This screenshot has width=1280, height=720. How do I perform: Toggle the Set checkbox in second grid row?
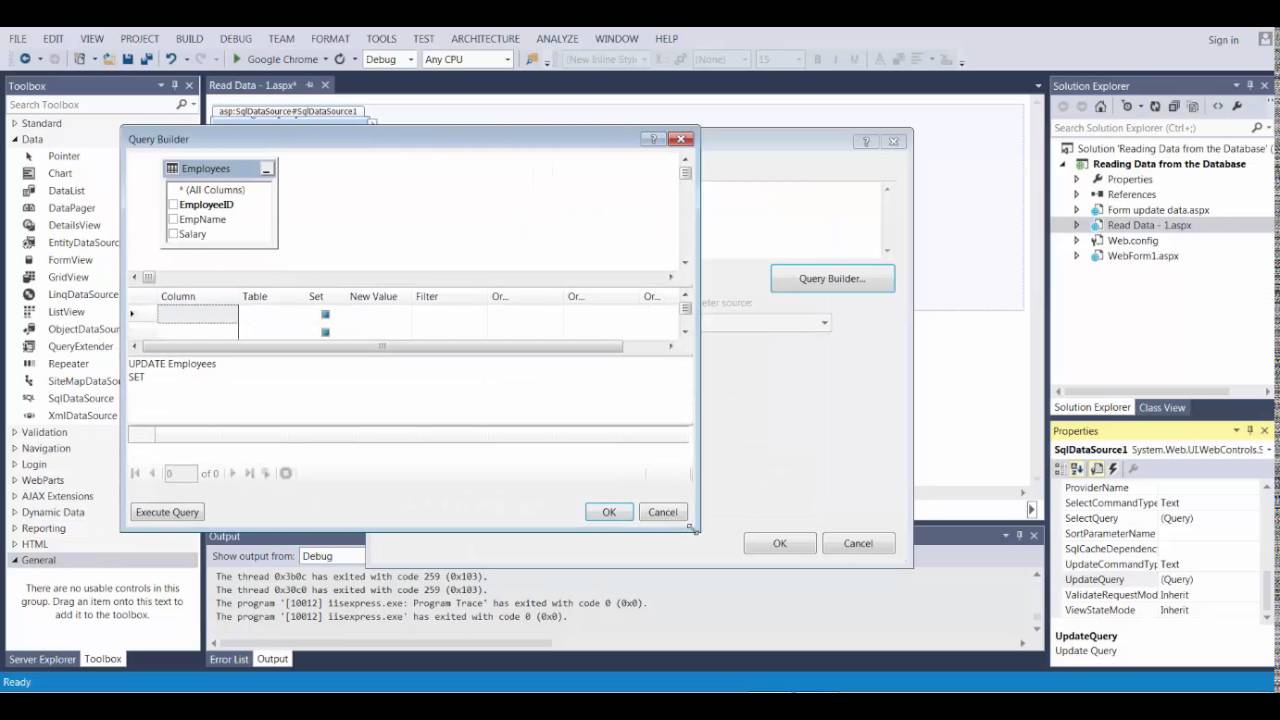click(325, 332)
